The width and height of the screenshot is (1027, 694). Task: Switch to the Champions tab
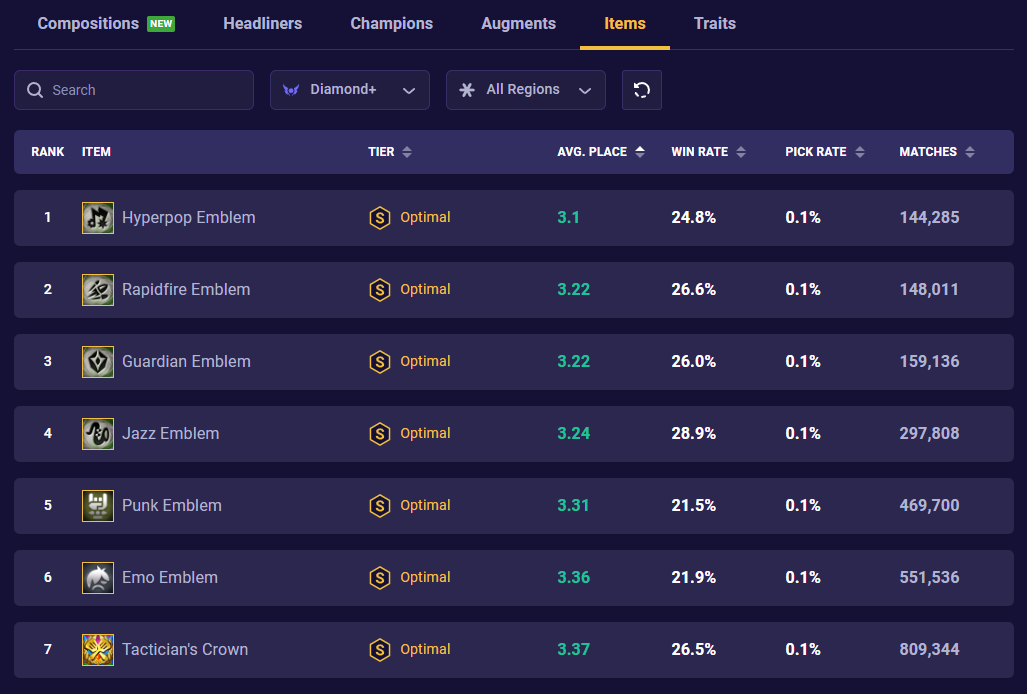tap(391, 23)
